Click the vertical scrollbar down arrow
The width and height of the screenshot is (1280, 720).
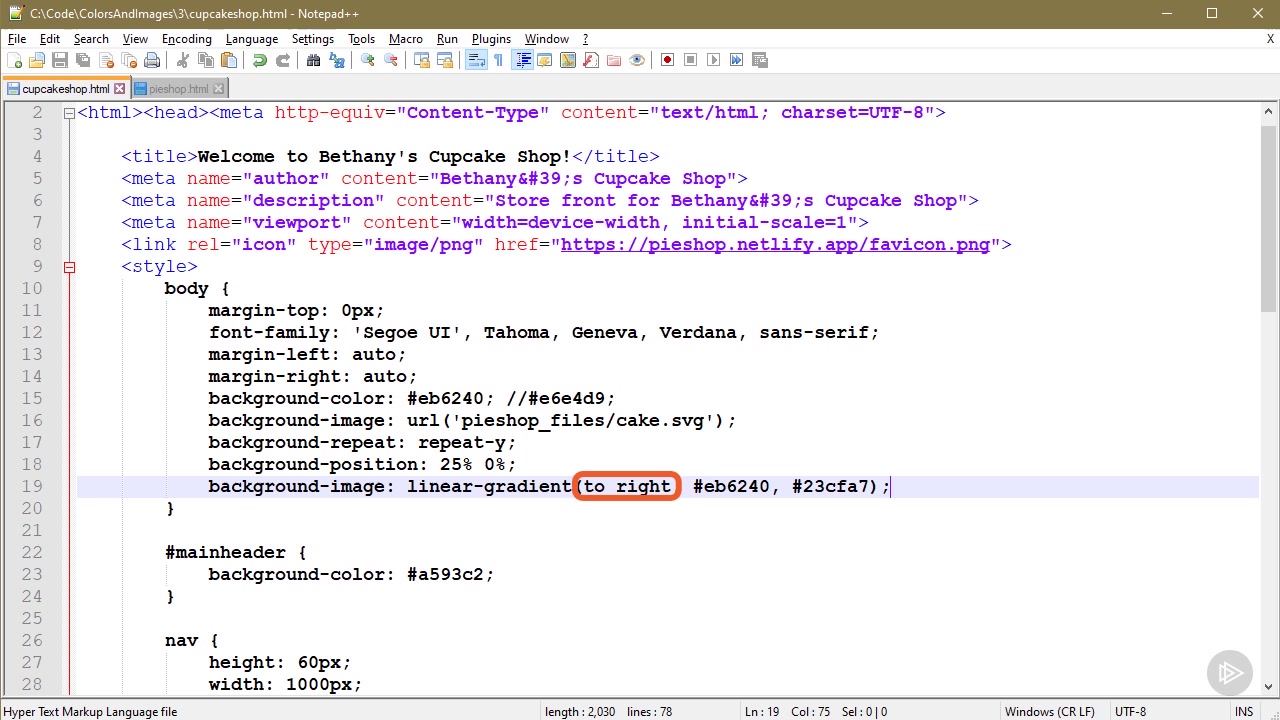(1268, 686)
